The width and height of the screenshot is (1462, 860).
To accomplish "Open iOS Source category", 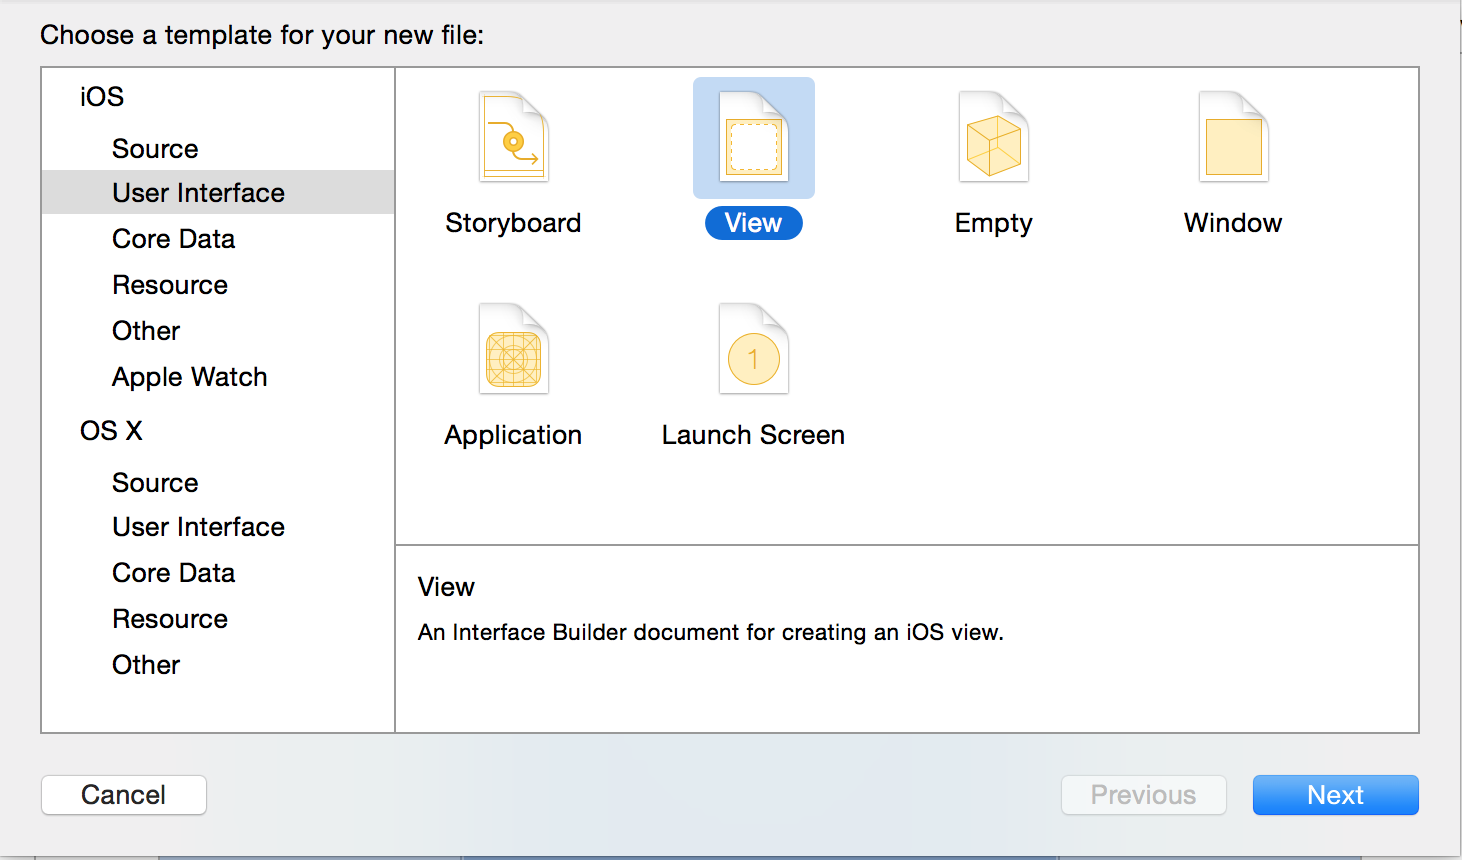I will click(x=155, y=149).
